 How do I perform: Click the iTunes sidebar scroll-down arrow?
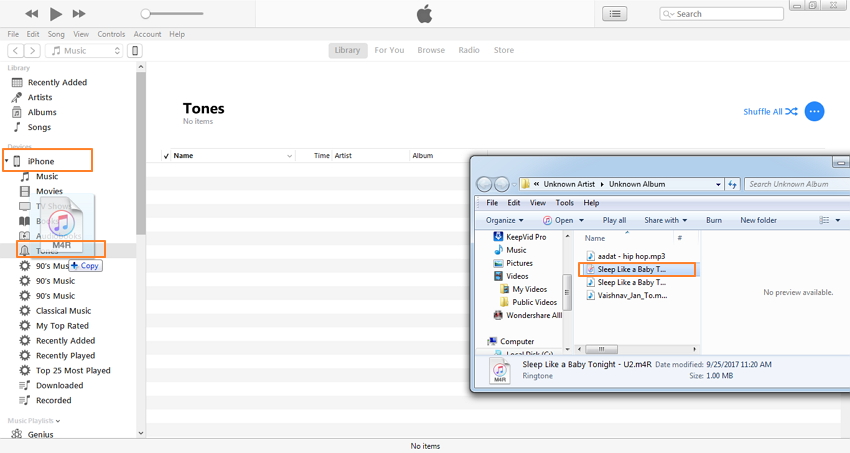[x=141, y=433]
